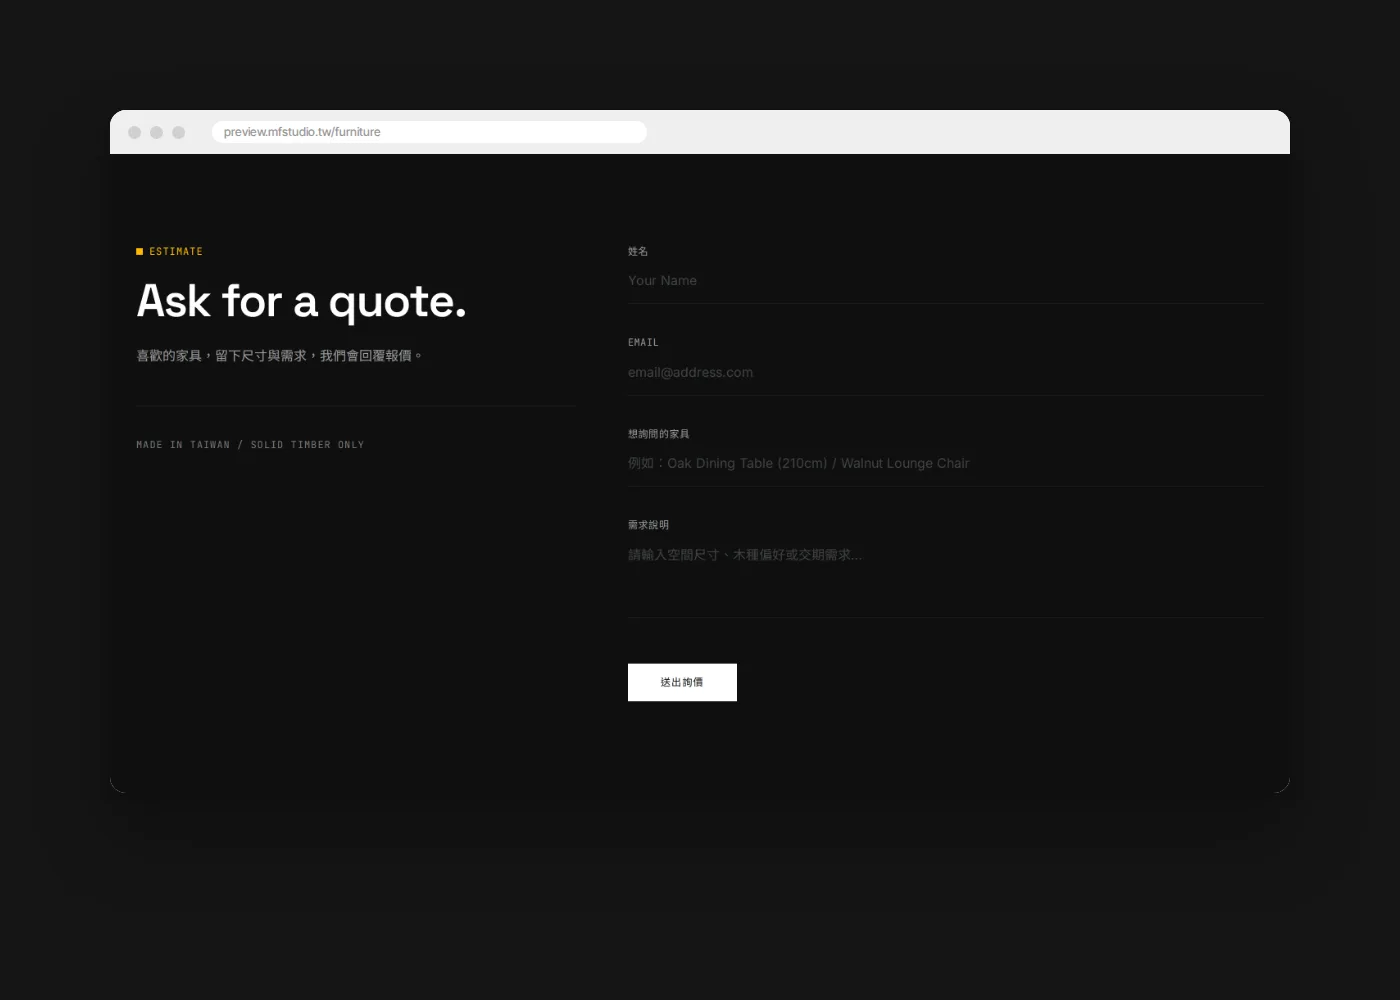Click the 想詢問的家具 field label
The height and width of the screenshot is (1000, 1400).
[x=658, y=434]
